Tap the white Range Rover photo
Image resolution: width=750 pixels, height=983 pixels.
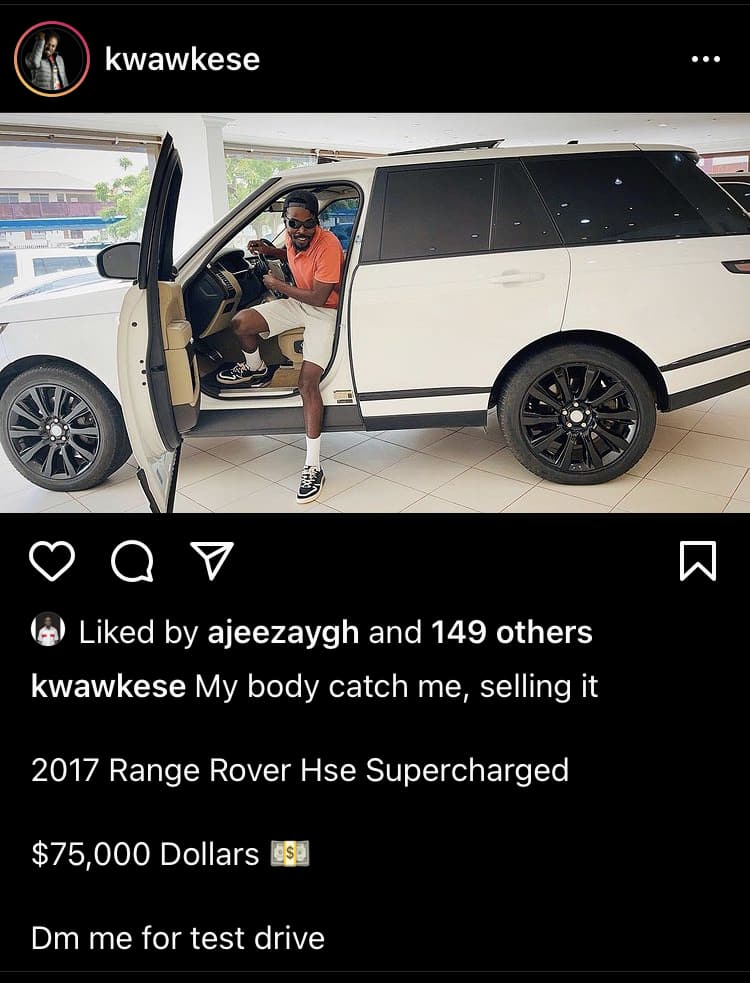(x=375, y=313)
